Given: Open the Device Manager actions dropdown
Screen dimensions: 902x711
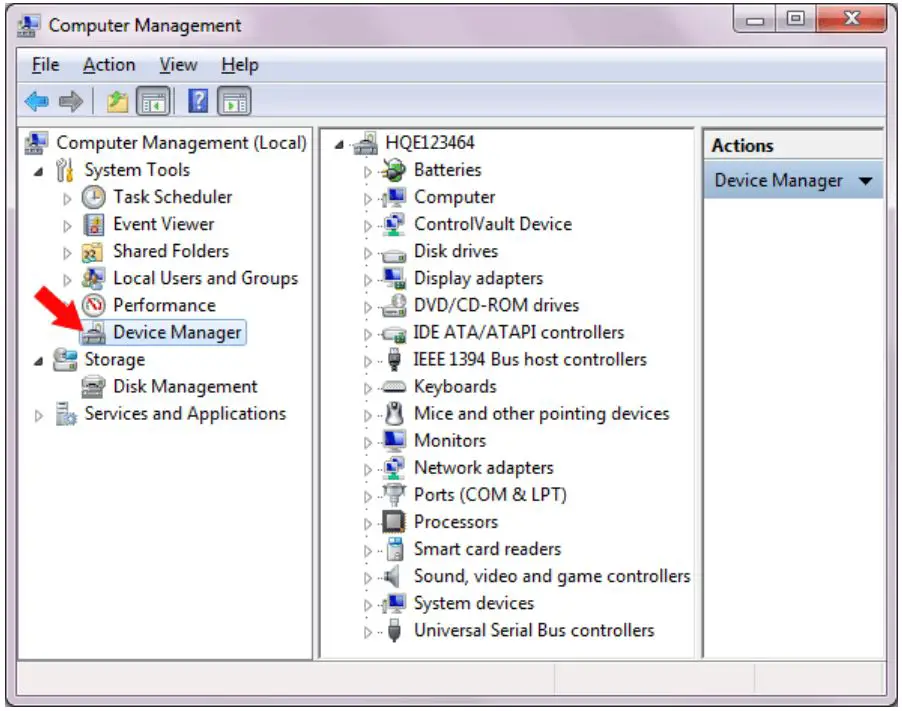Looking at the screenshot, I should coord(866,180).
